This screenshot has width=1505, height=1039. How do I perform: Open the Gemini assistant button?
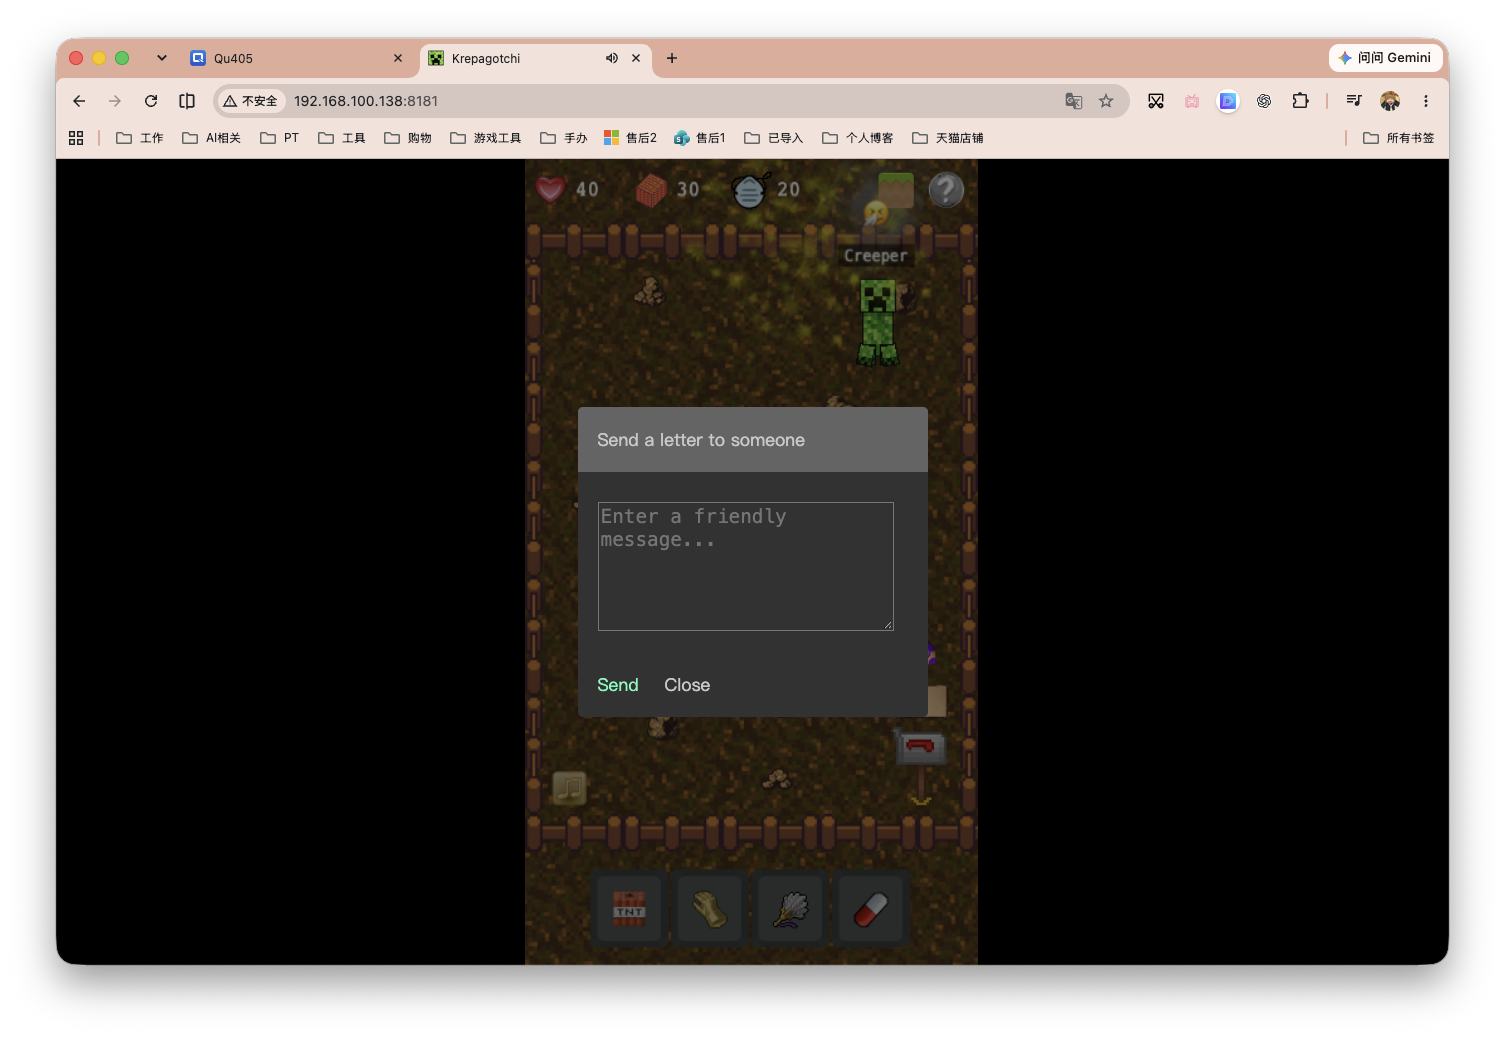(x=1385, y=58)
